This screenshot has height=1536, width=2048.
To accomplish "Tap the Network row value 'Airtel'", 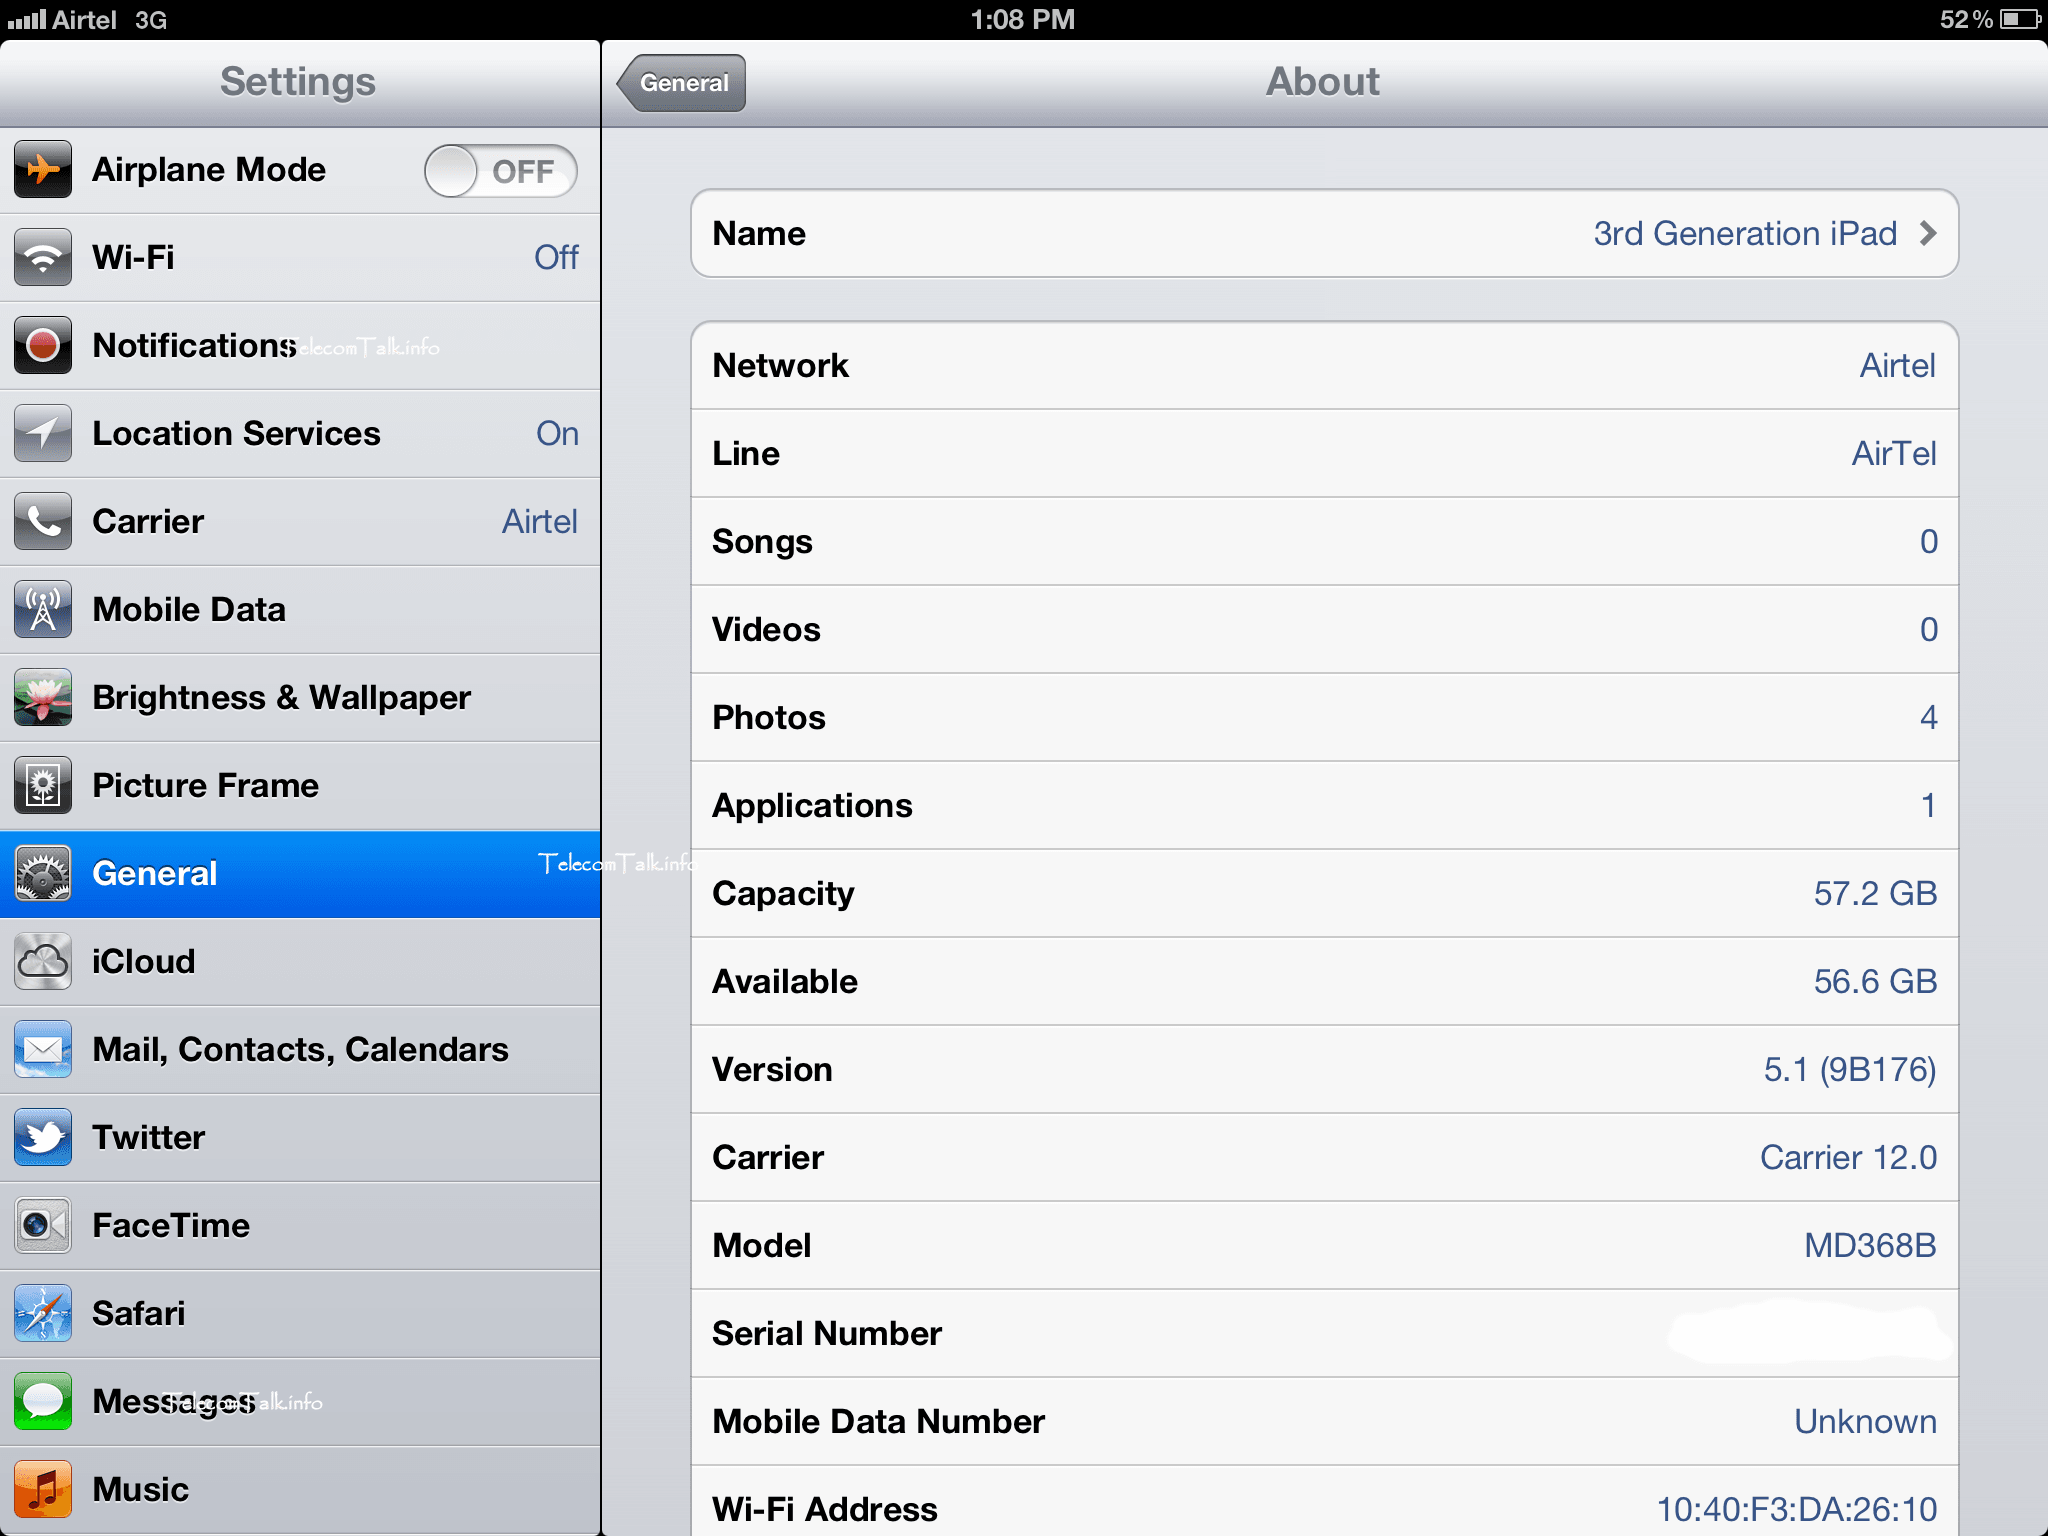I will coord(1897,365).
